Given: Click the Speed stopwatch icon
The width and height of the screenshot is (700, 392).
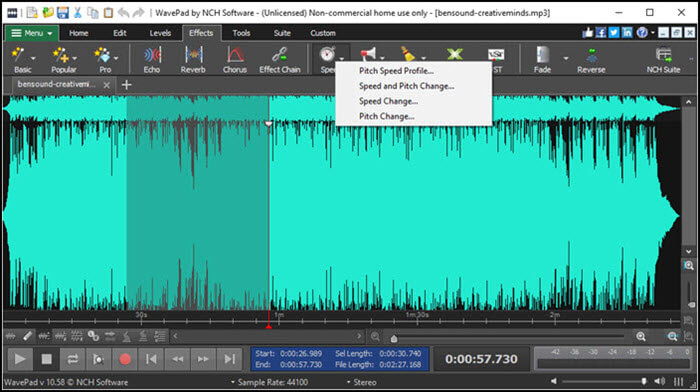Looking at the screenshot, I should [x=327, y=54].
